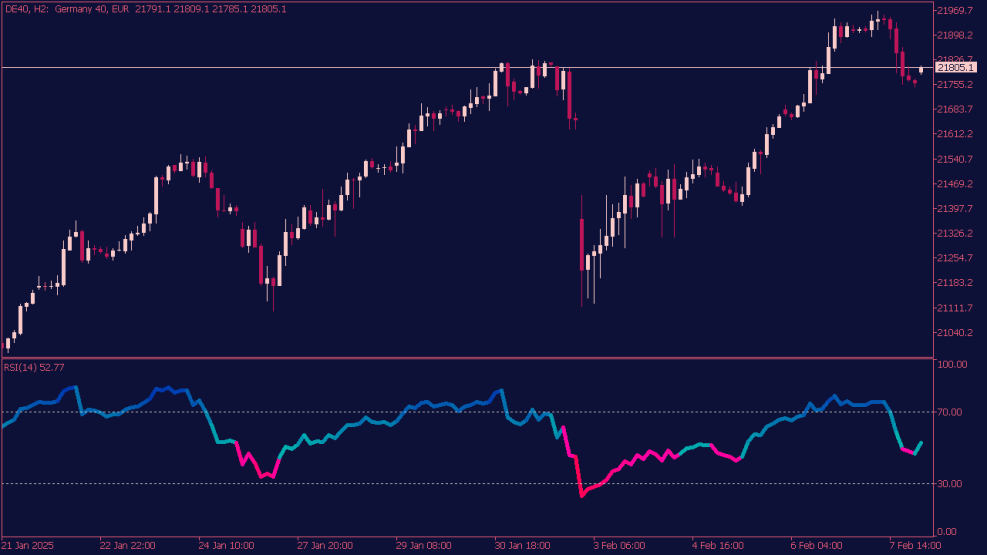Click the 3 Feb 06:00 time label
Image resolution: width=987 pixels, height=555 pixels.
point(619,546)
